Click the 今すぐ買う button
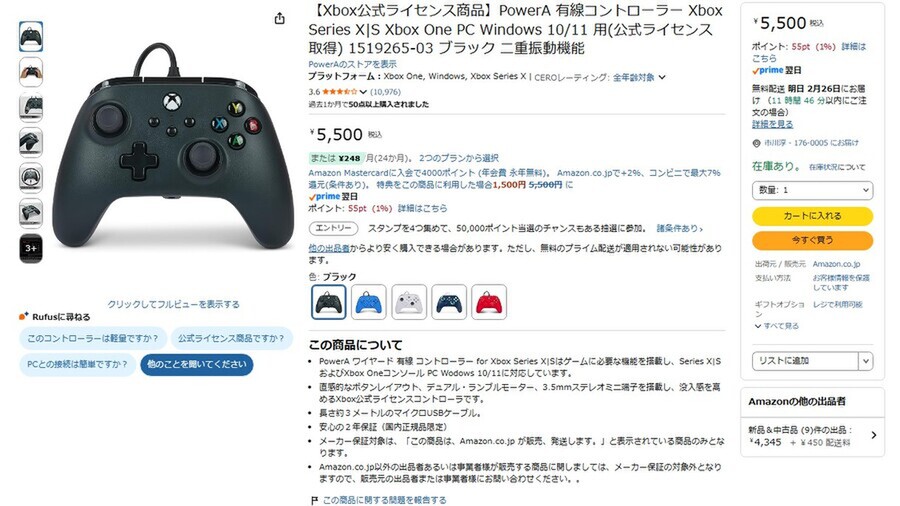Image resolution: width=900 pixels, height=506 pixels. [812, 240]
